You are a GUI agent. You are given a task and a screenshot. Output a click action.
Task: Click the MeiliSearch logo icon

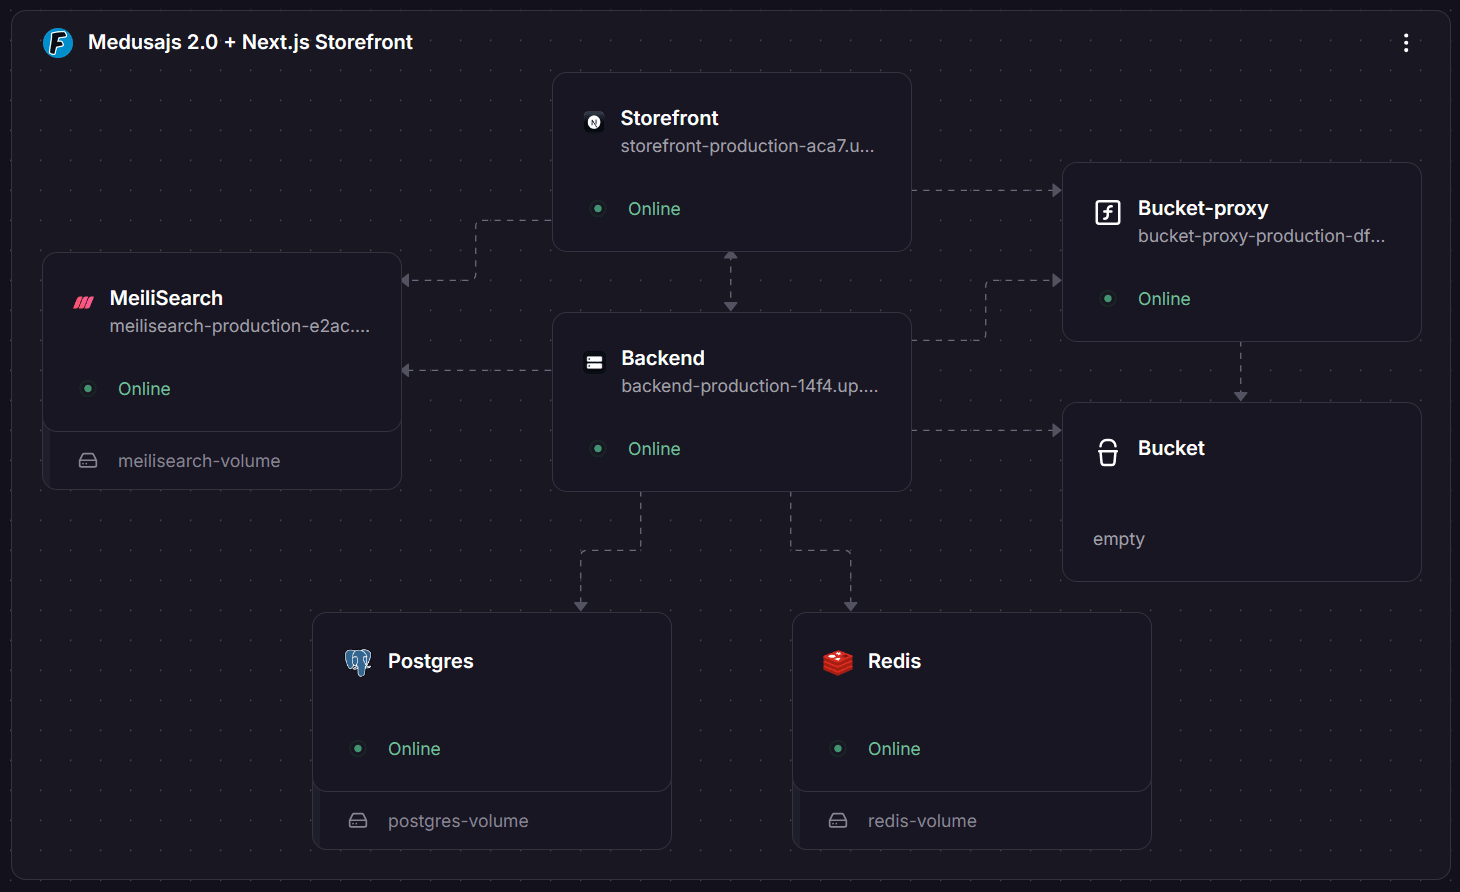click(84, 302)
